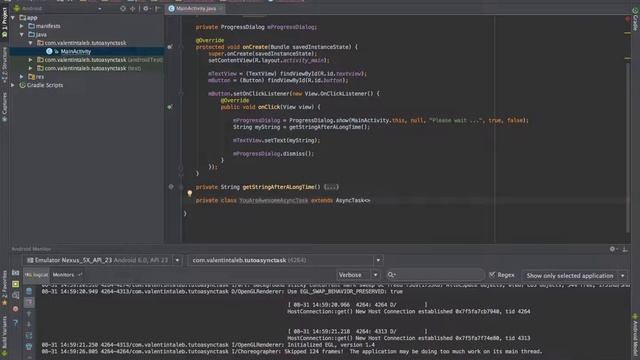Expand the res folder
The image size is (640, 360).
pos(22,77)
